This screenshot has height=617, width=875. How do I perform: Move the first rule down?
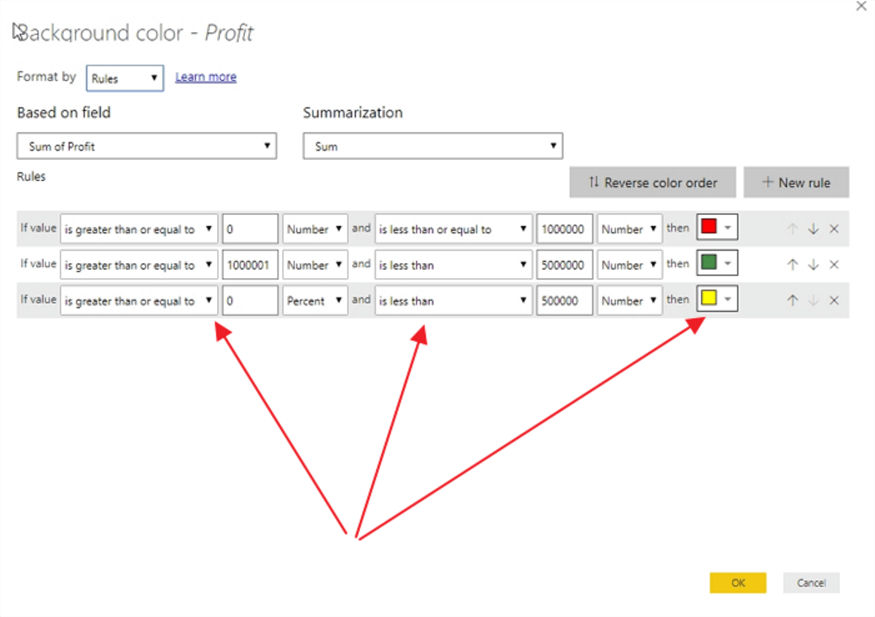coord(813,229)
